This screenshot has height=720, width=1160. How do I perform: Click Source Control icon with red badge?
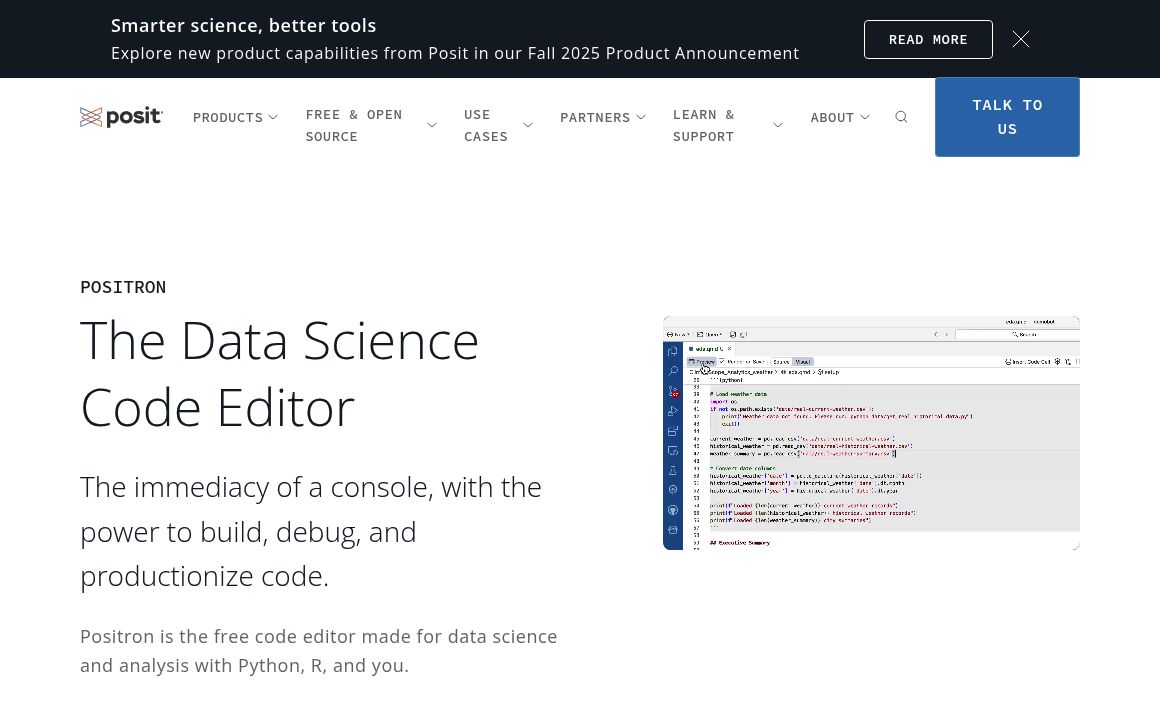[673, 391]
